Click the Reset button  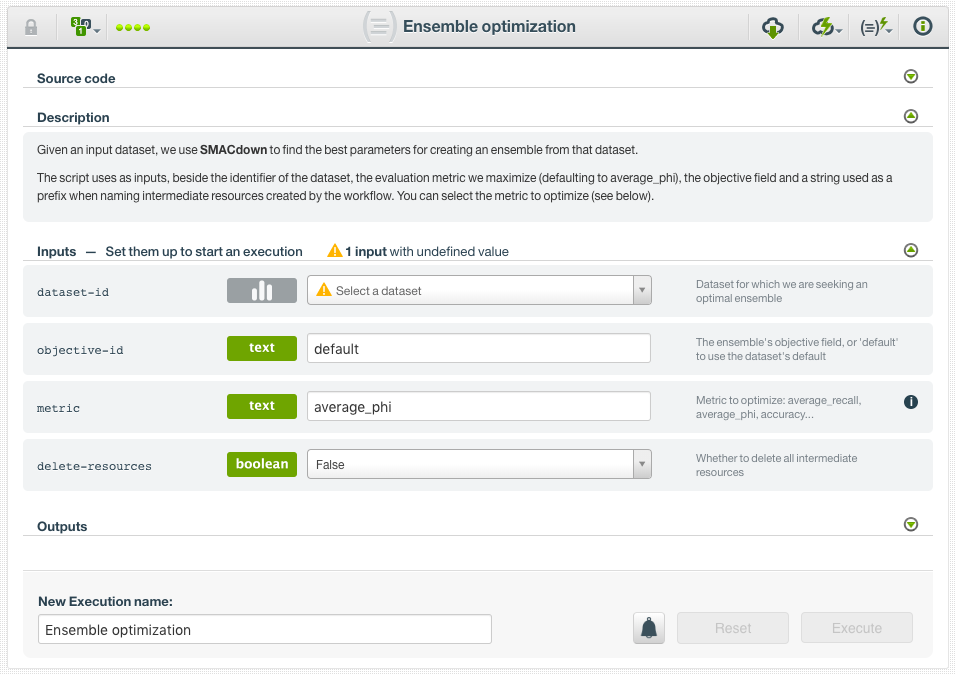[732, 628]
